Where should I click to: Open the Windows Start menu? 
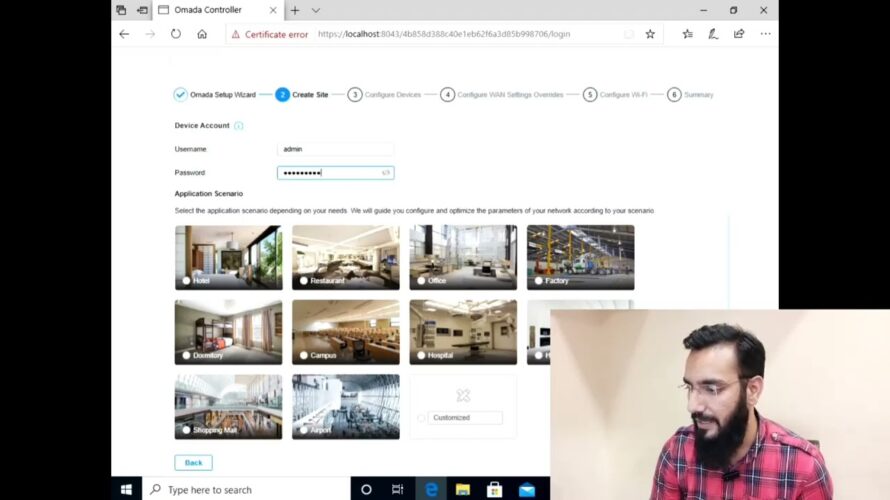(127, 489)
